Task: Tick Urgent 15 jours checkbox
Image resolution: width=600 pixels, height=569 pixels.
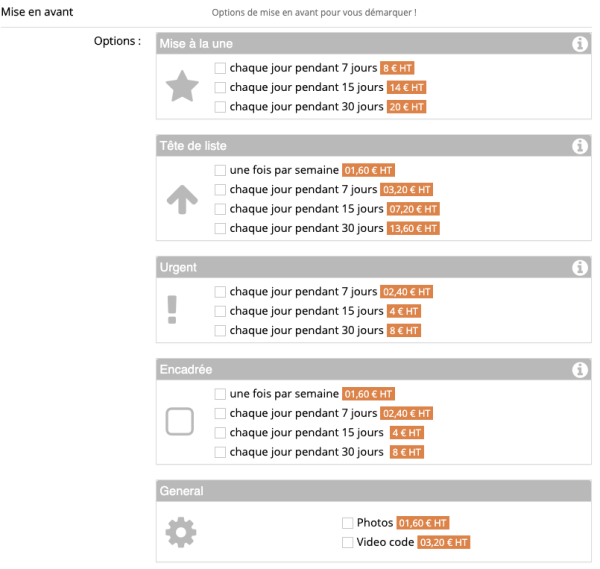Action: [x=220, y=311]
